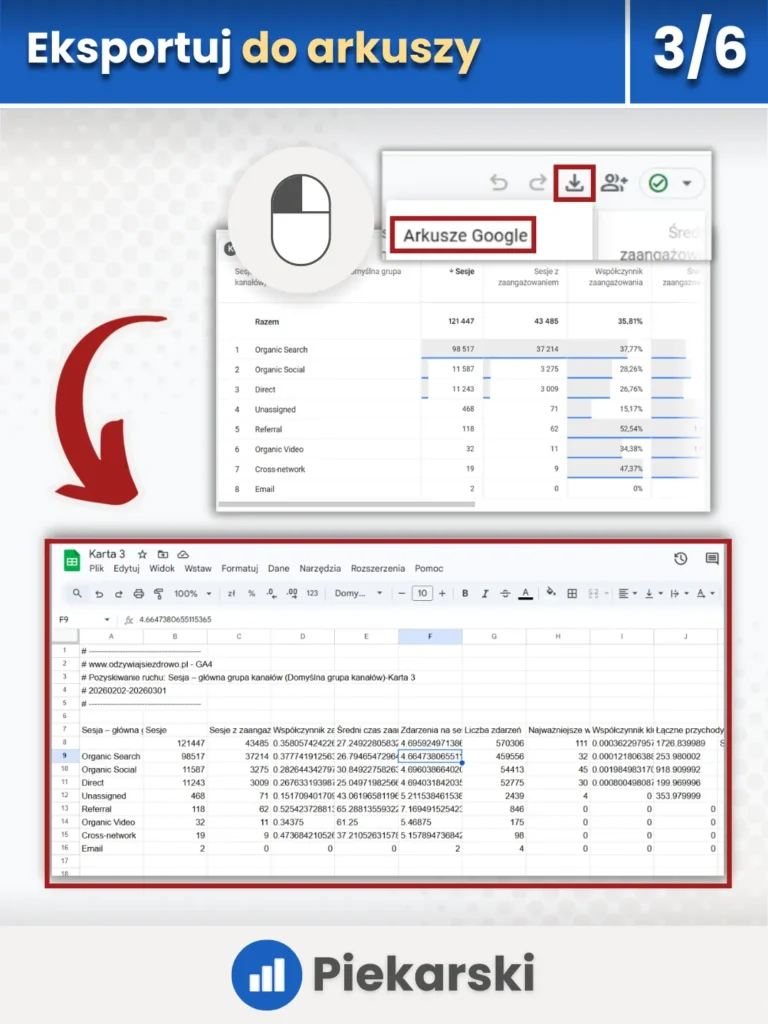Click cell value 570306
This screenshot has height=1024, width=768.
pyautogui.click(x=494, y=743)
